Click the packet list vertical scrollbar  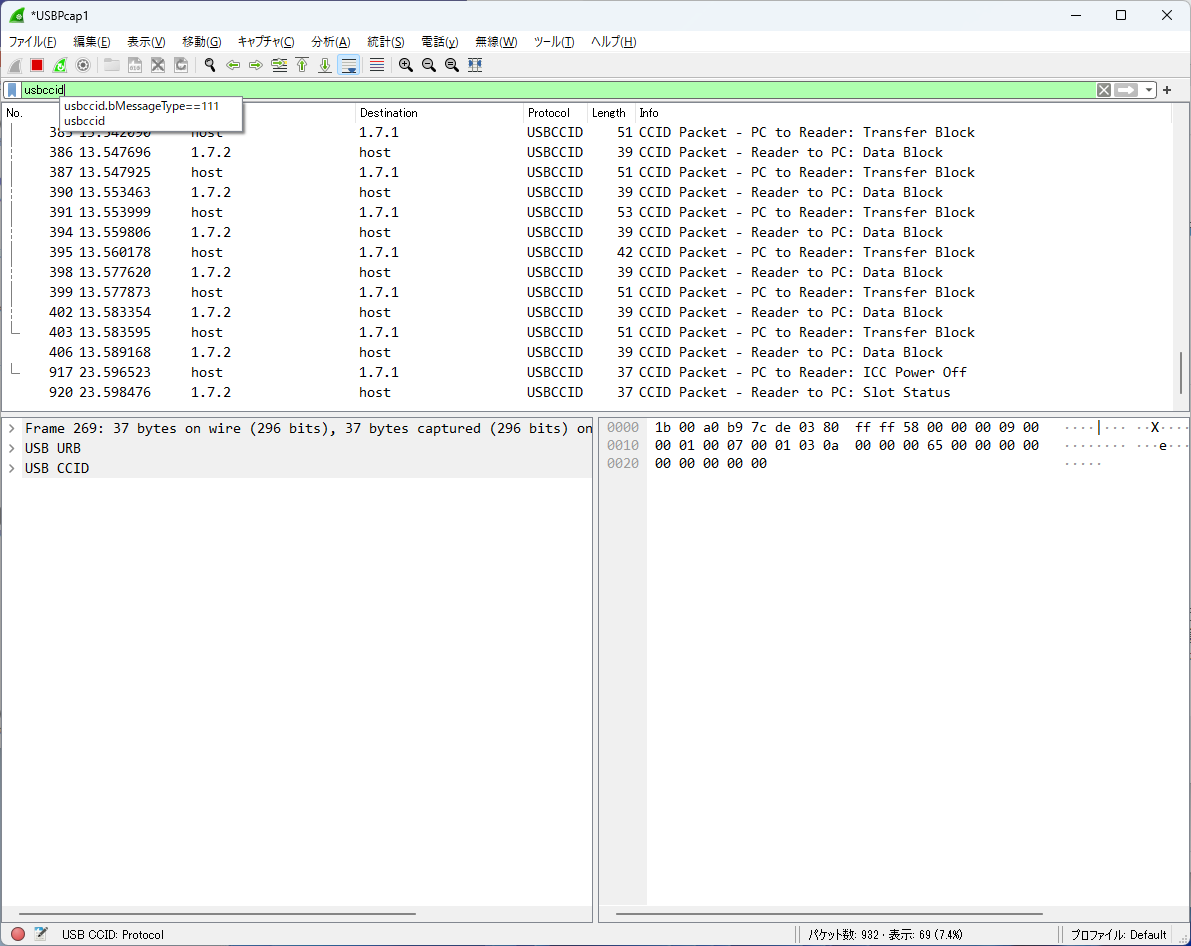coord(1180,372)
